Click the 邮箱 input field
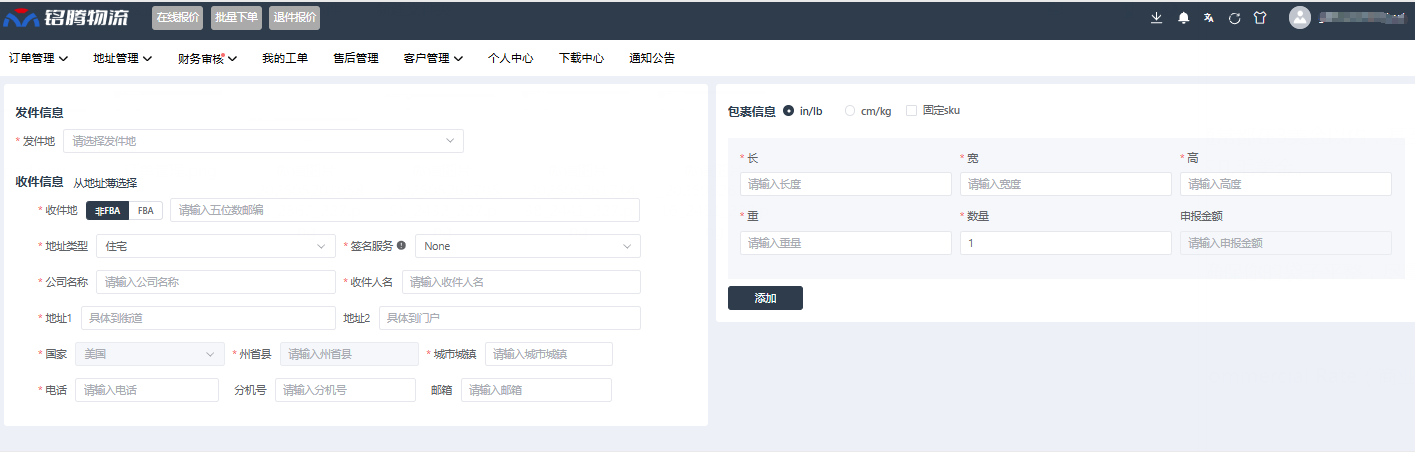The image size is (1415, 452). pyautogui.click(x=536, y=390)
